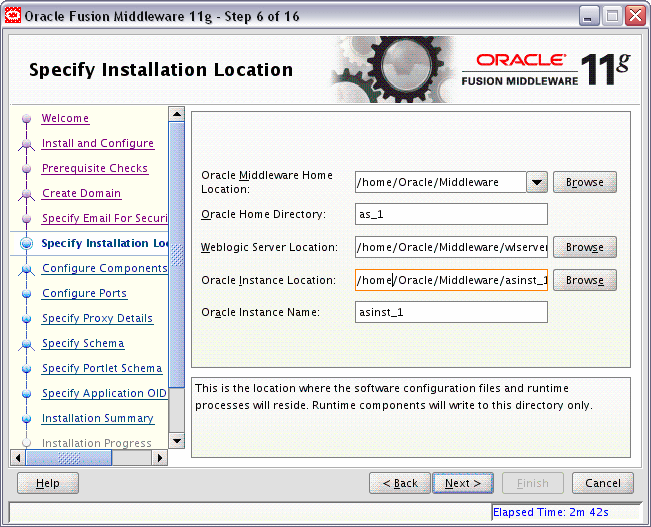The height and width of the screenshot is (527, 651).
Task: Open the Specify Schema step
Action: (x=83, y=343)
